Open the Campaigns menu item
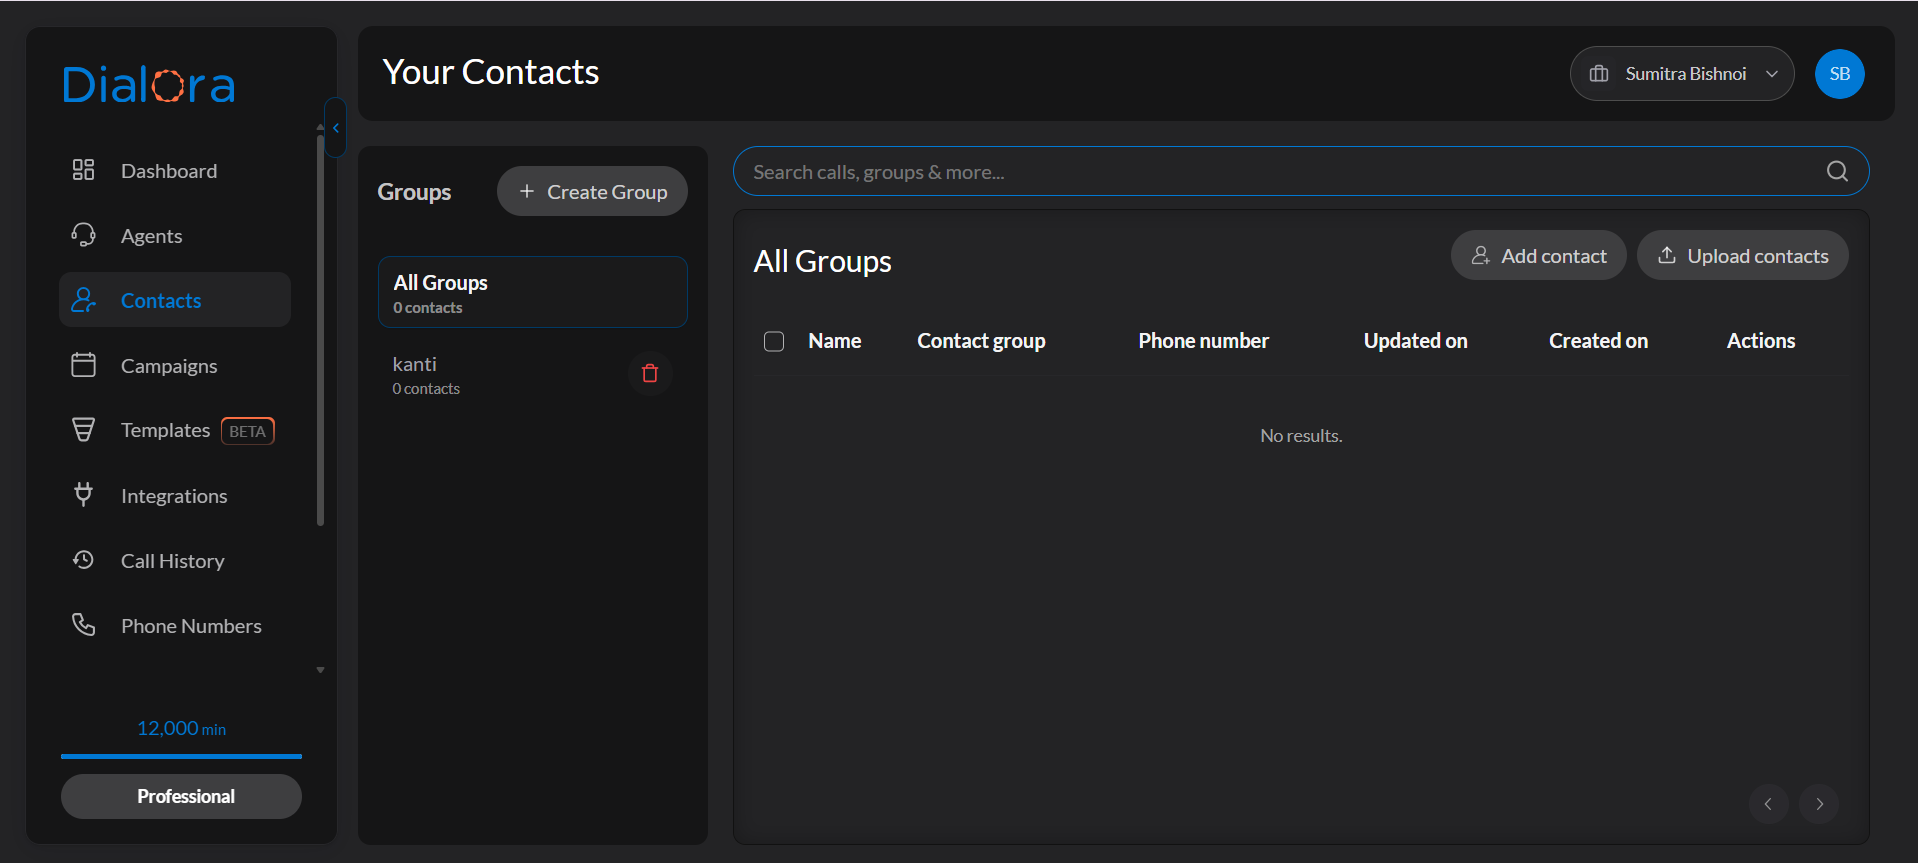 [168, 366]
